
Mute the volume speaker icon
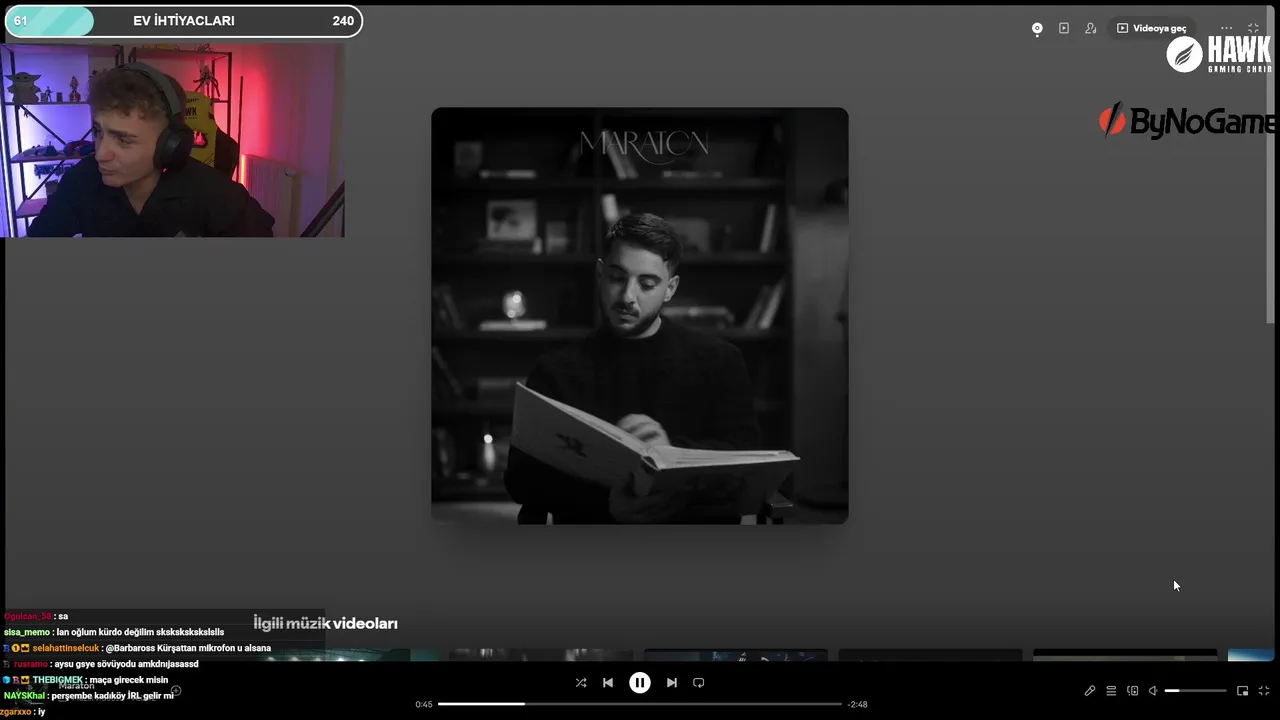click(x=1153, y=691)
